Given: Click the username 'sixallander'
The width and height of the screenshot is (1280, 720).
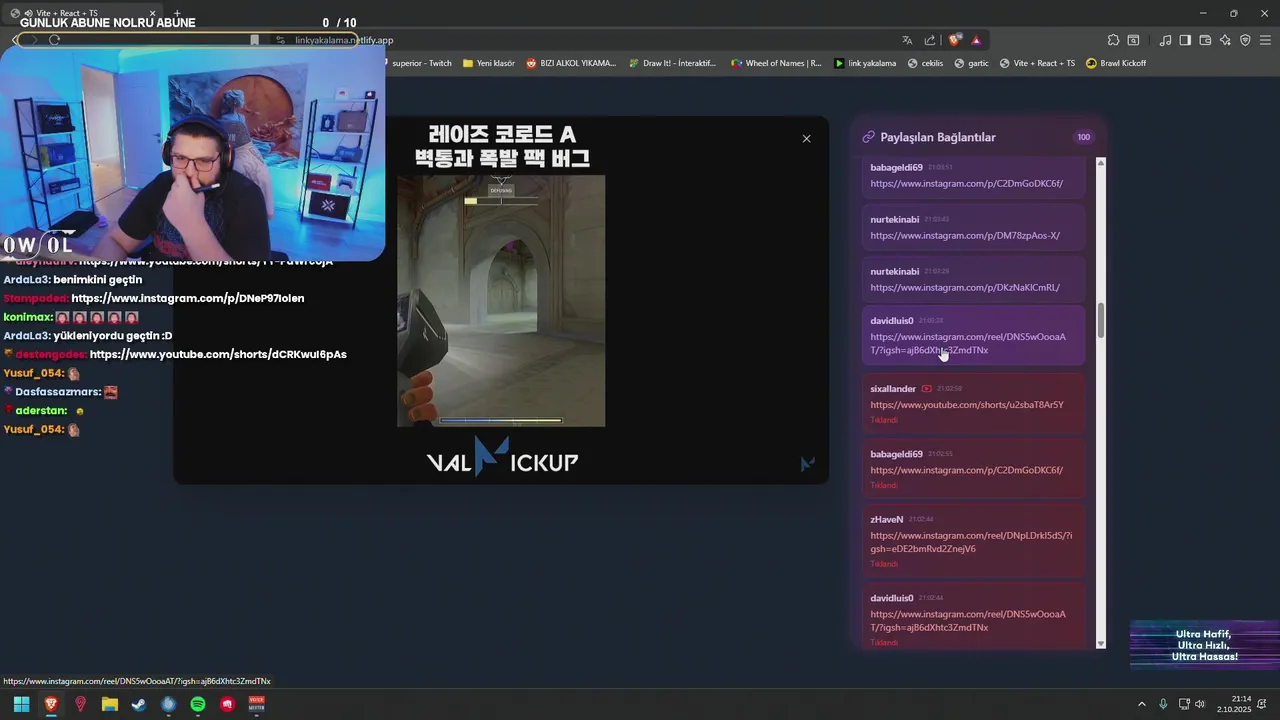Looking at the screenshot, I should pyautogui.click(x=893, y=388).
